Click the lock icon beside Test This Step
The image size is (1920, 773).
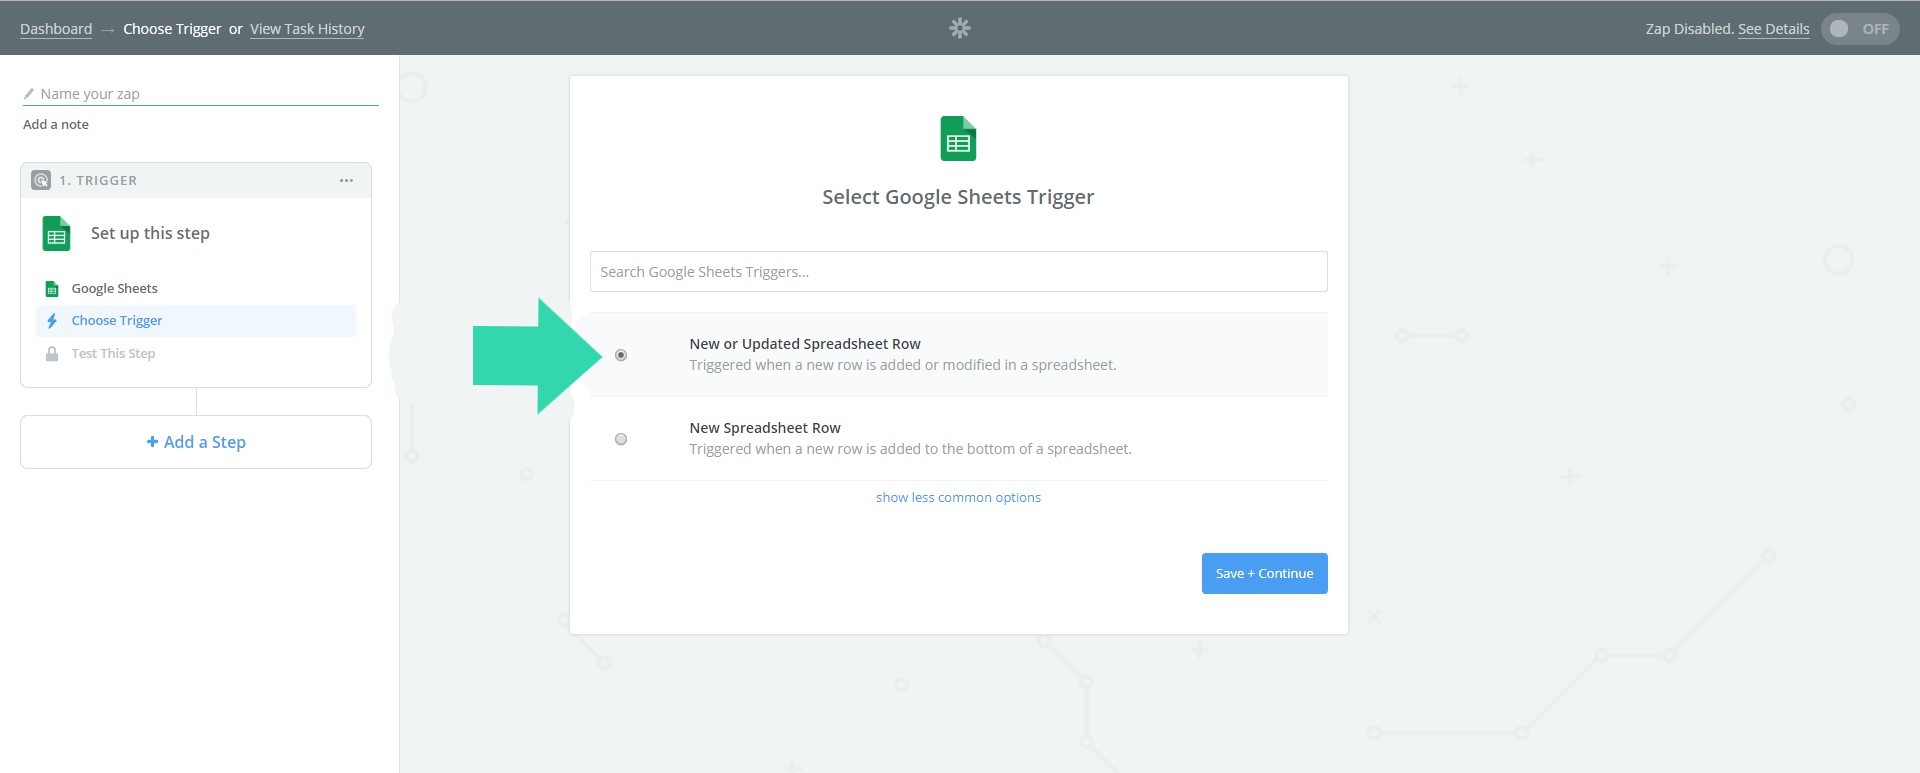52,354
